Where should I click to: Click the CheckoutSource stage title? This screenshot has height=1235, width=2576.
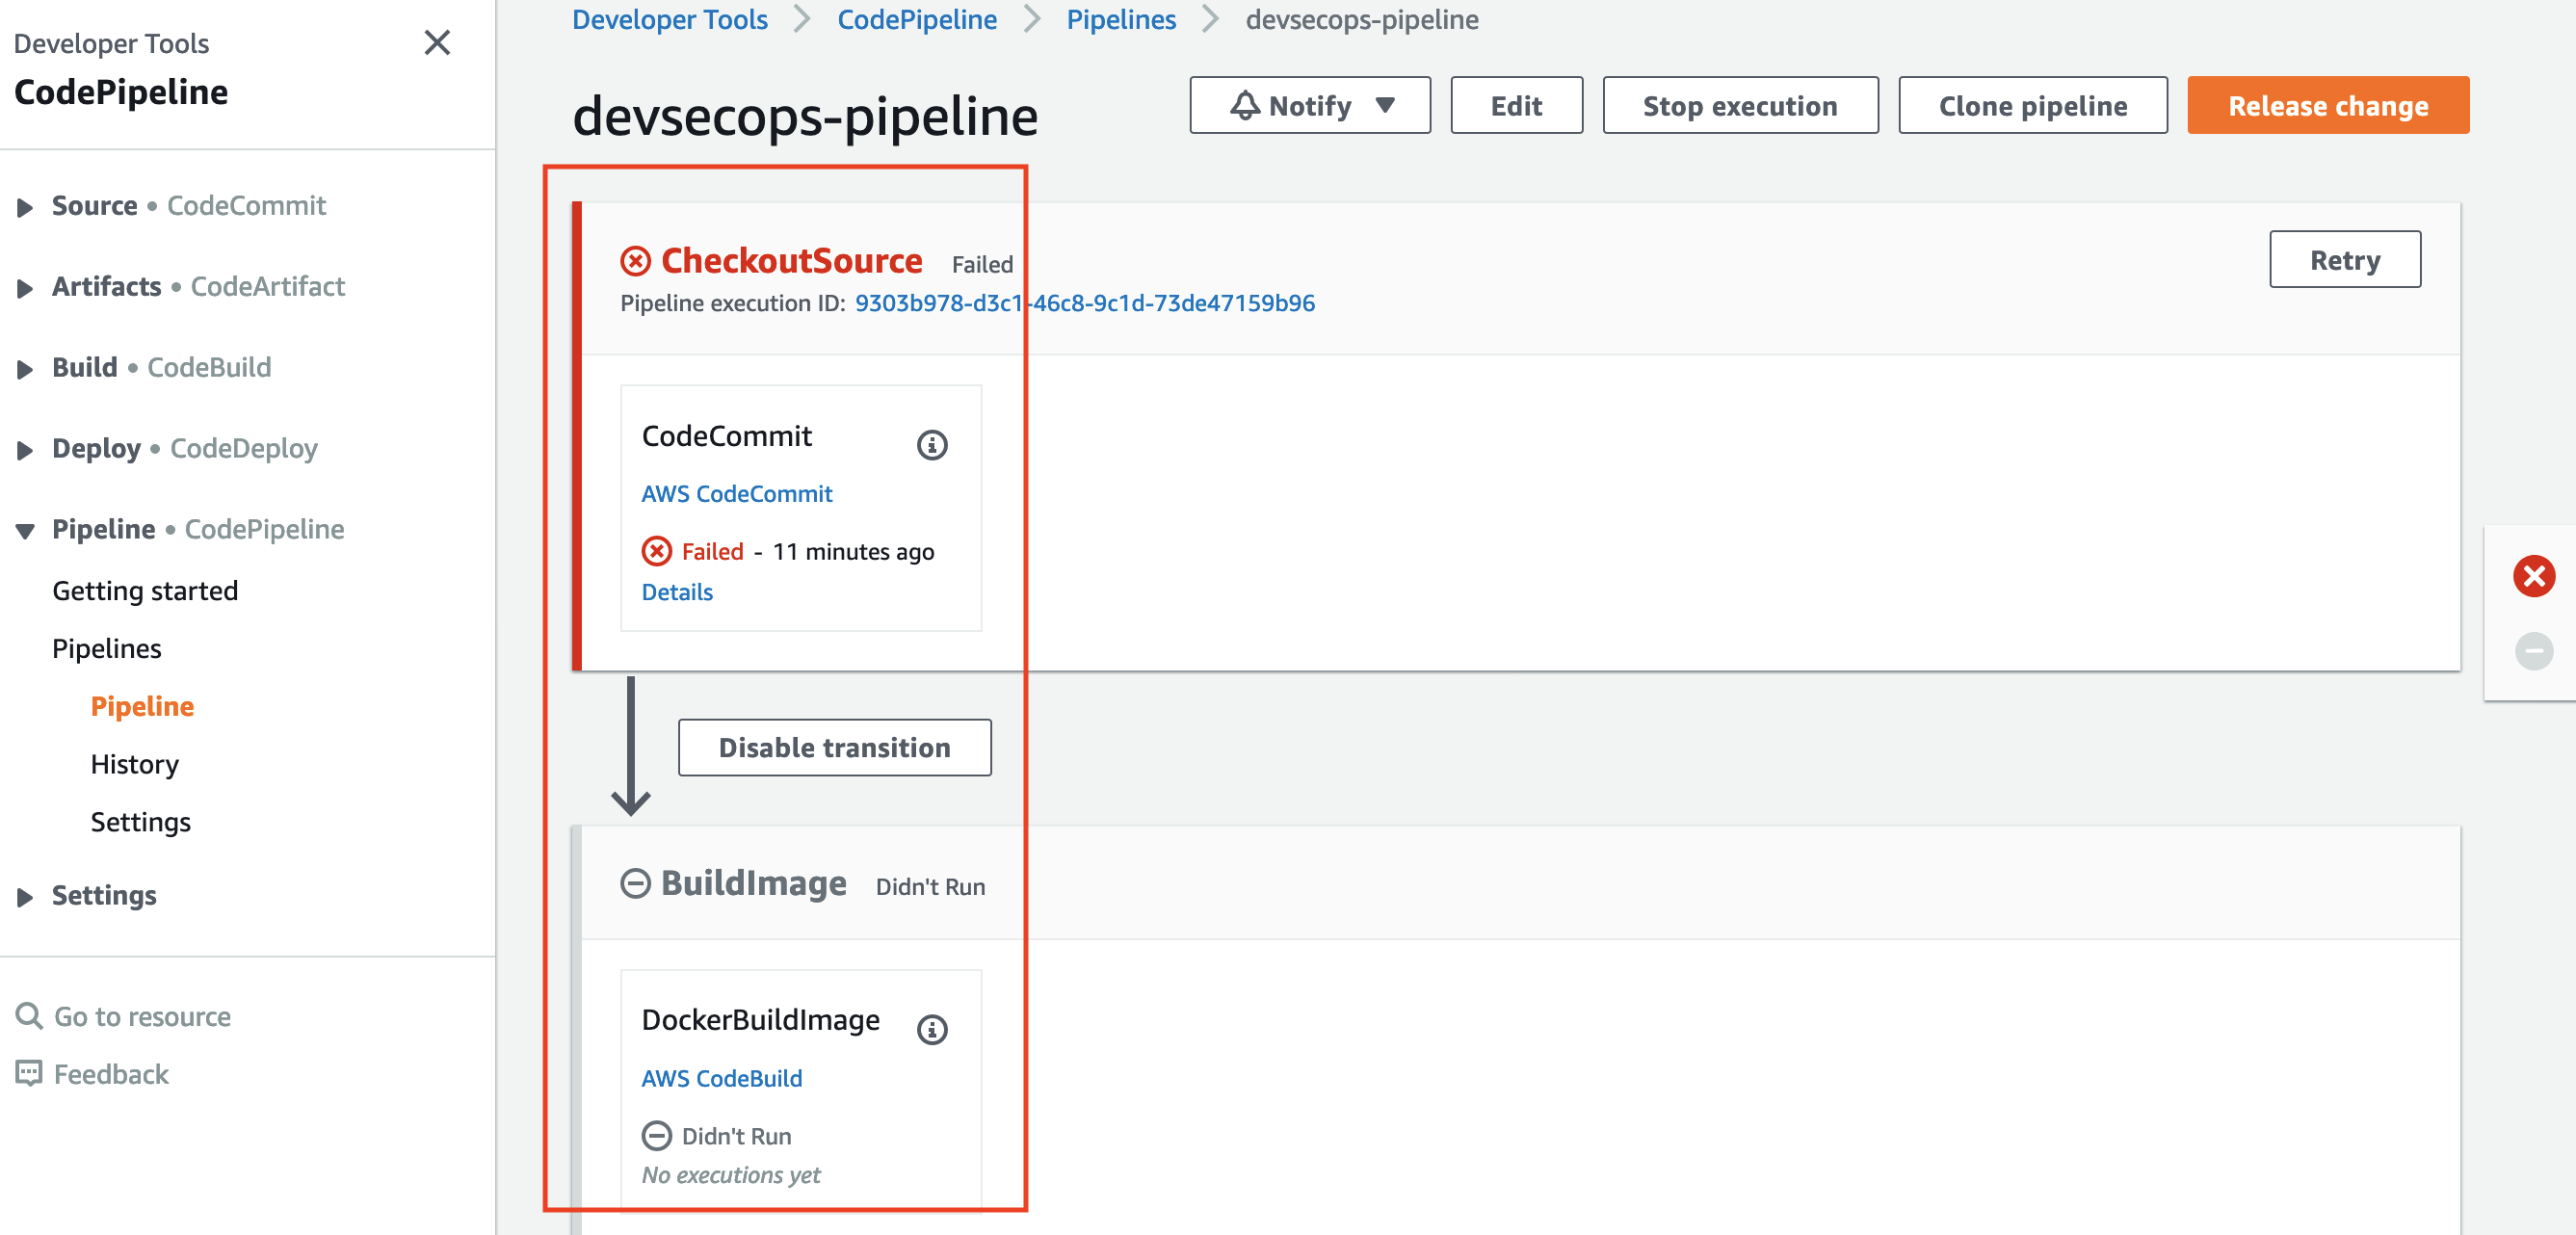point(792,260)
